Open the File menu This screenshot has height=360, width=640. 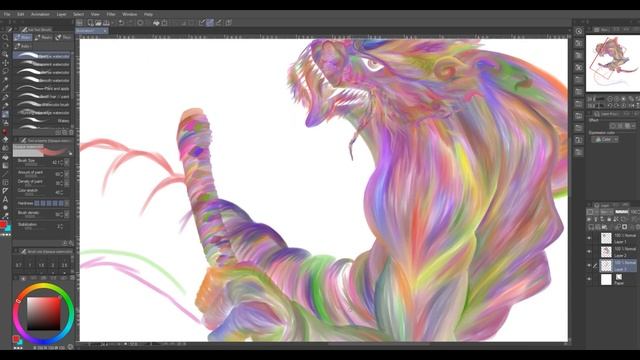tap(7, 14)
